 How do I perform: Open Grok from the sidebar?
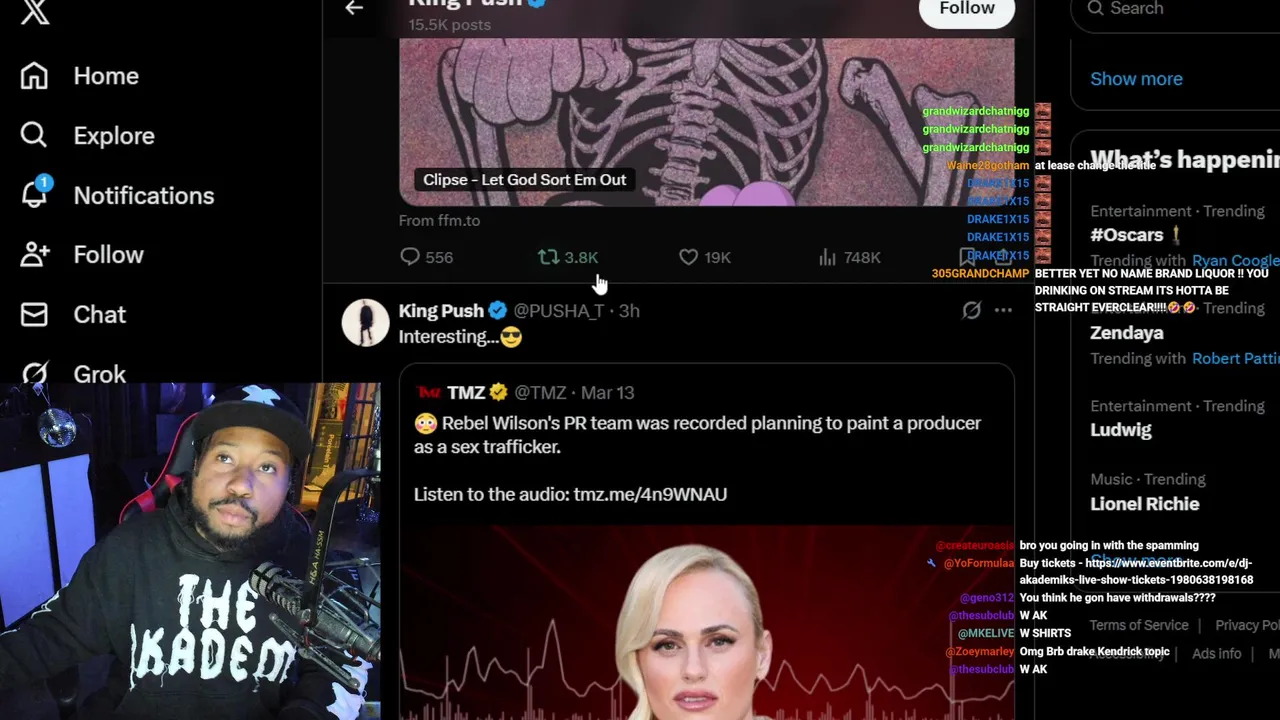click(75, 373)
